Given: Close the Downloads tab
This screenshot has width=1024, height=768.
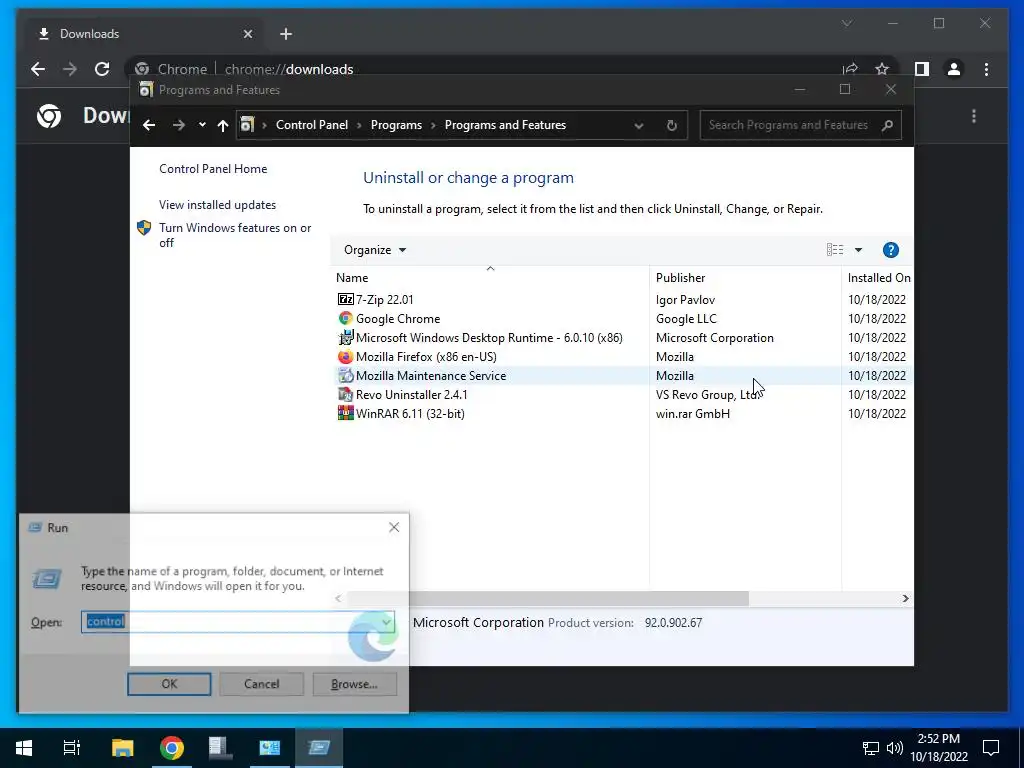Looking at the screenshot, I should [248, 34].
